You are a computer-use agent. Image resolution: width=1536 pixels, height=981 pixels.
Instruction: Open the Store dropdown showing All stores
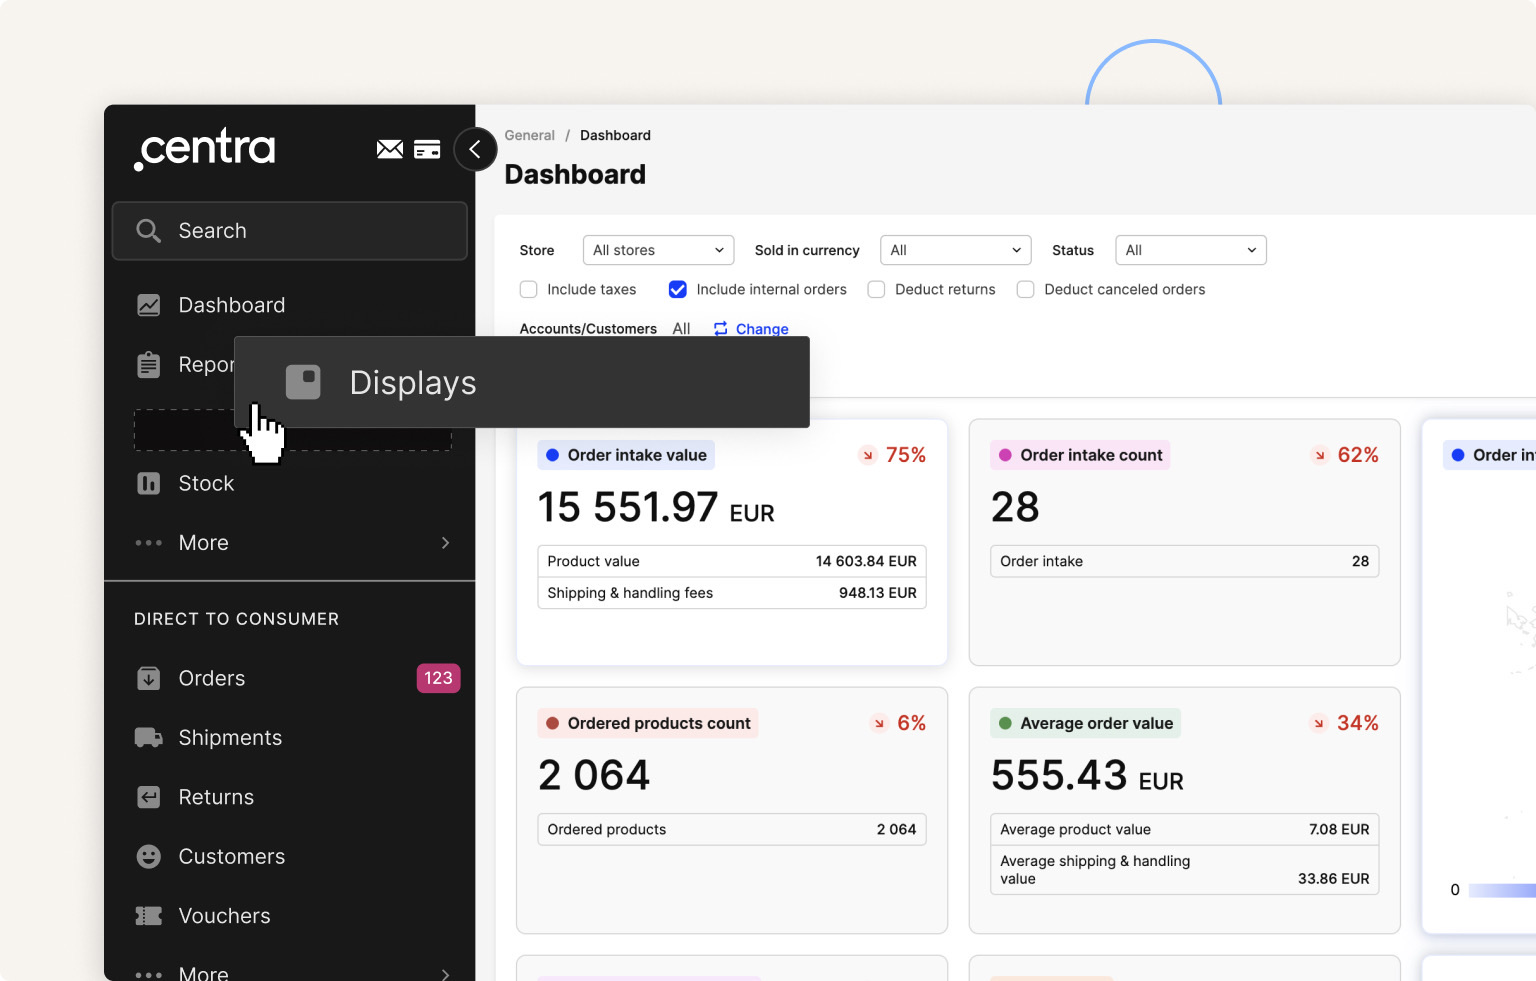[658, 250]
